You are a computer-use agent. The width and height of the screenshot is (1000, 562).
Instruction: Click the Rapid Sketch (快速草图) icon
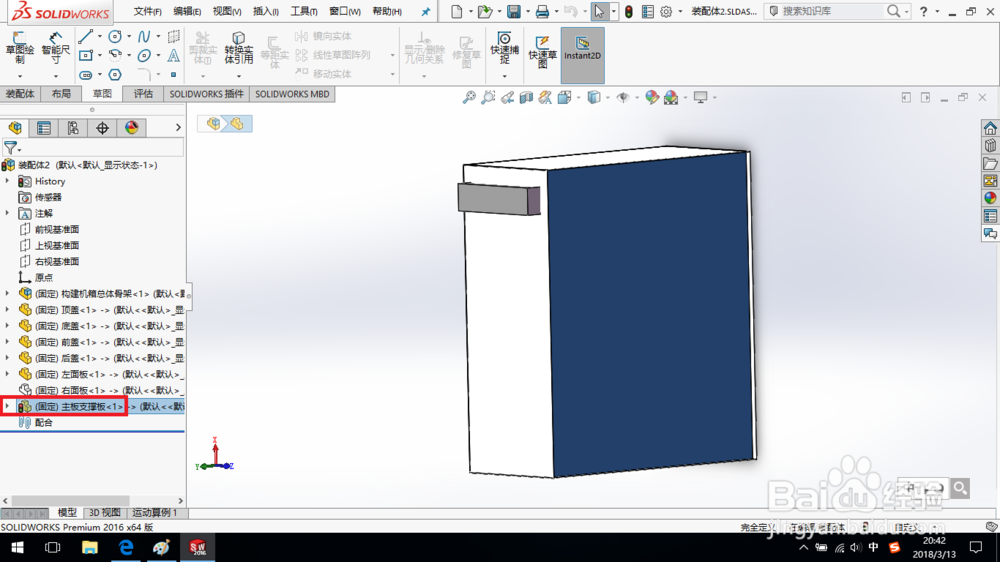pos(542,51)
